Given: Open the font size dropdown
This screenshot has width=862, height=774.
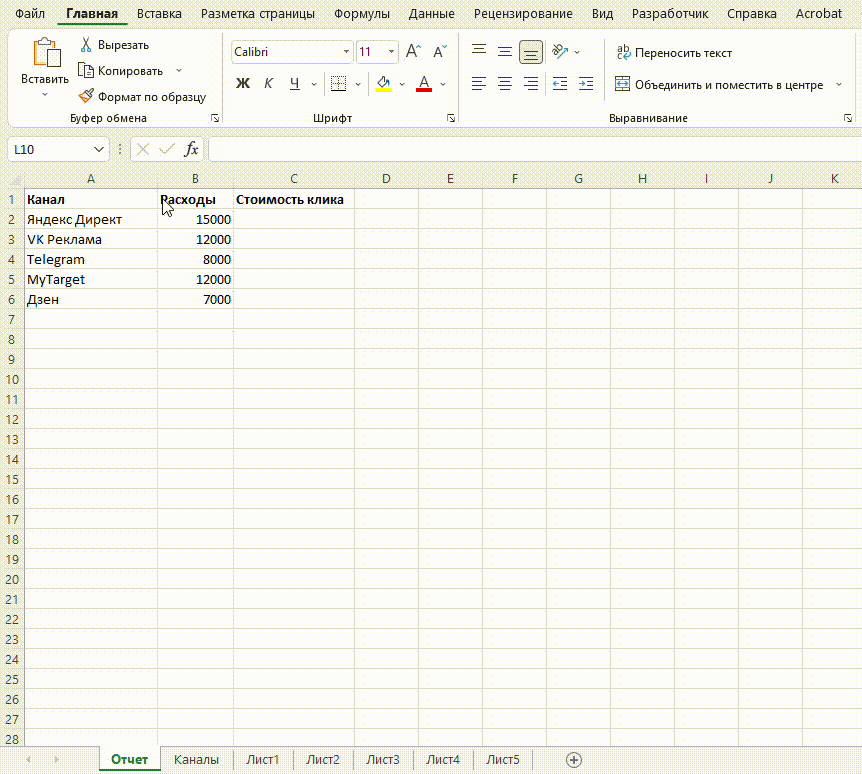Looking at the screenshot, I should (390, 52).
